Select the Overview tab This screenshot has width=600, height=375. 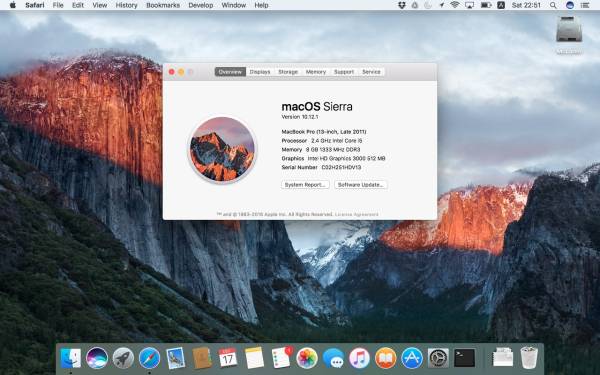click(x=230, y=72)
